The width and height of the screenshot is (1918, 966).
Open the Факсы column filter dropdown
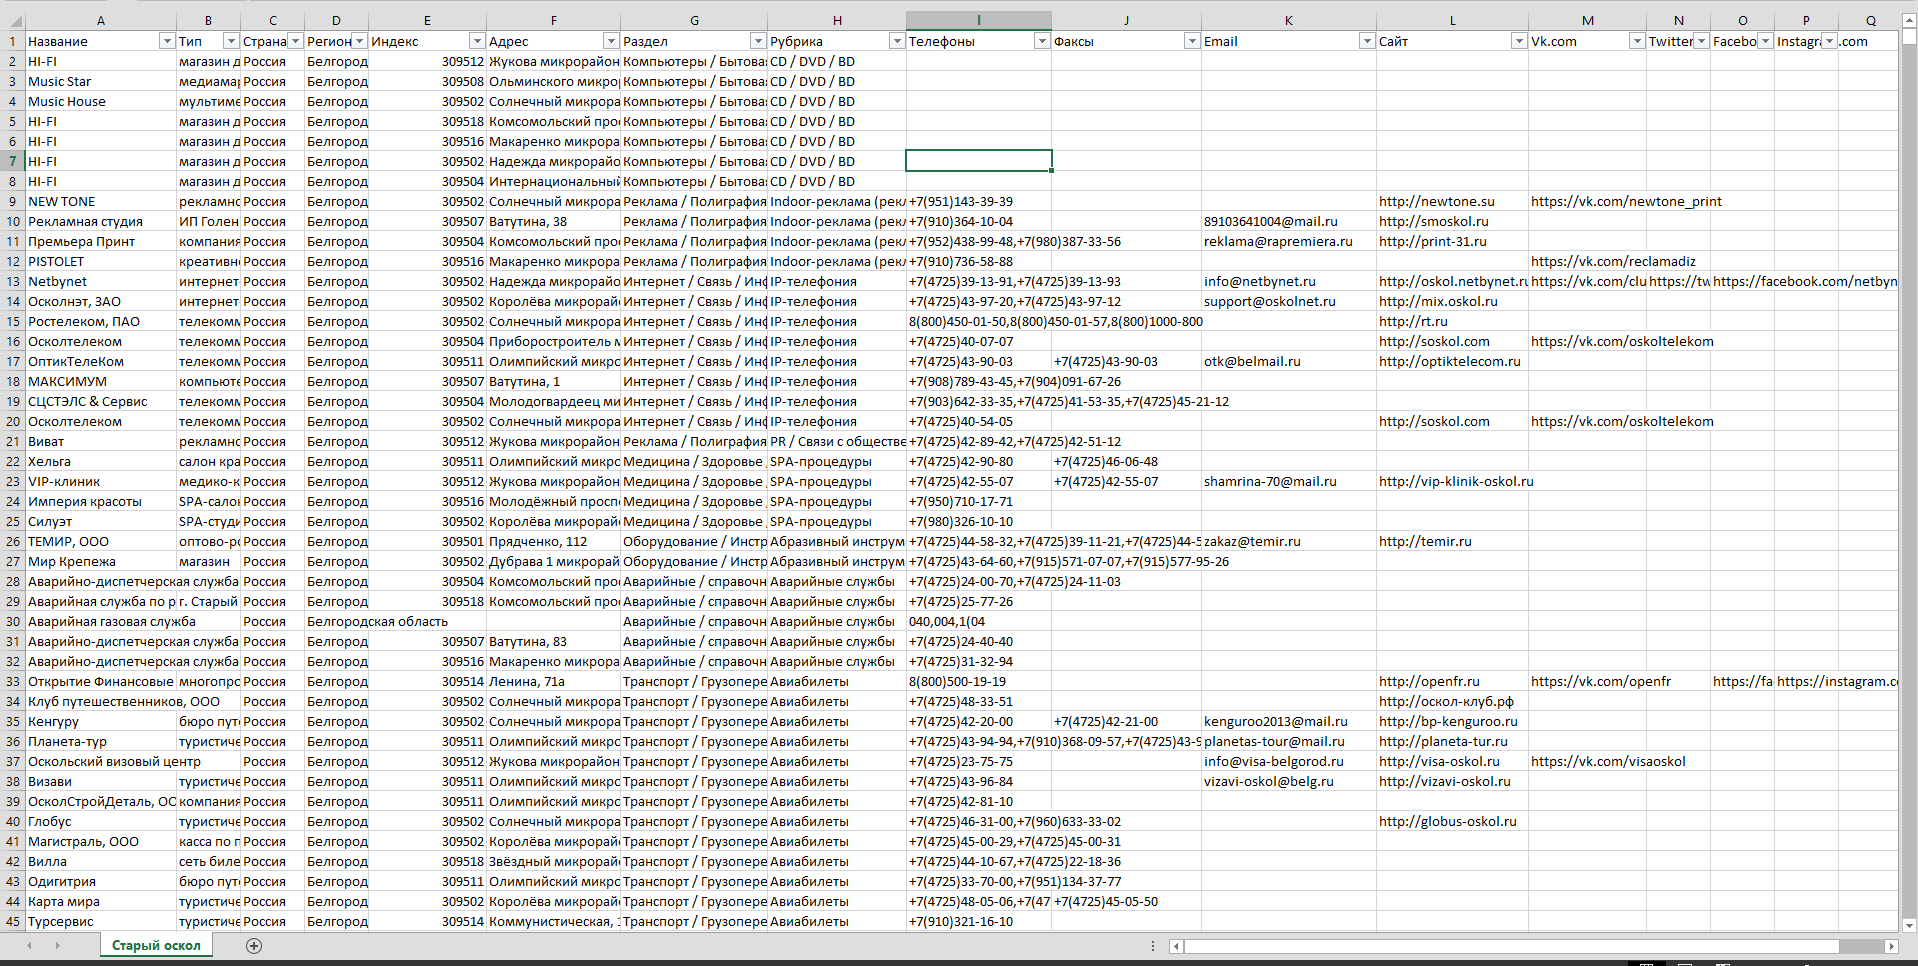click(x=1192, y=41)
